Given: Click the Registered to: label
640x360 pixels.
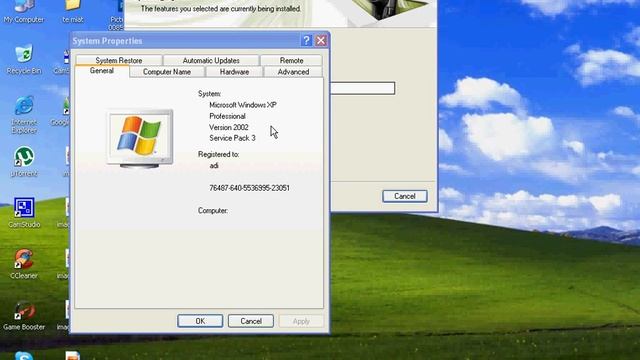Looking at the screenshot, I should click(218, 154).
